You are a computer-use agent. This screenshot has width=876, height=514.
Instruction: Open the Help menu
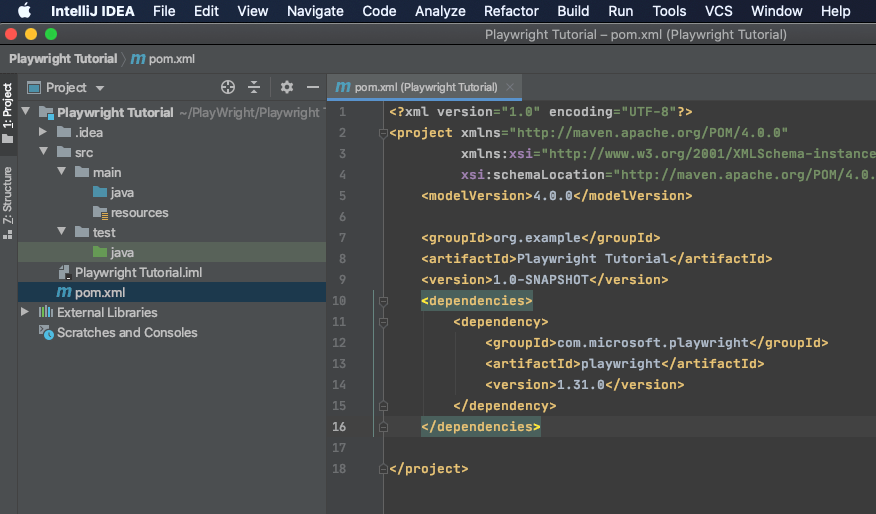coord(835,11)
